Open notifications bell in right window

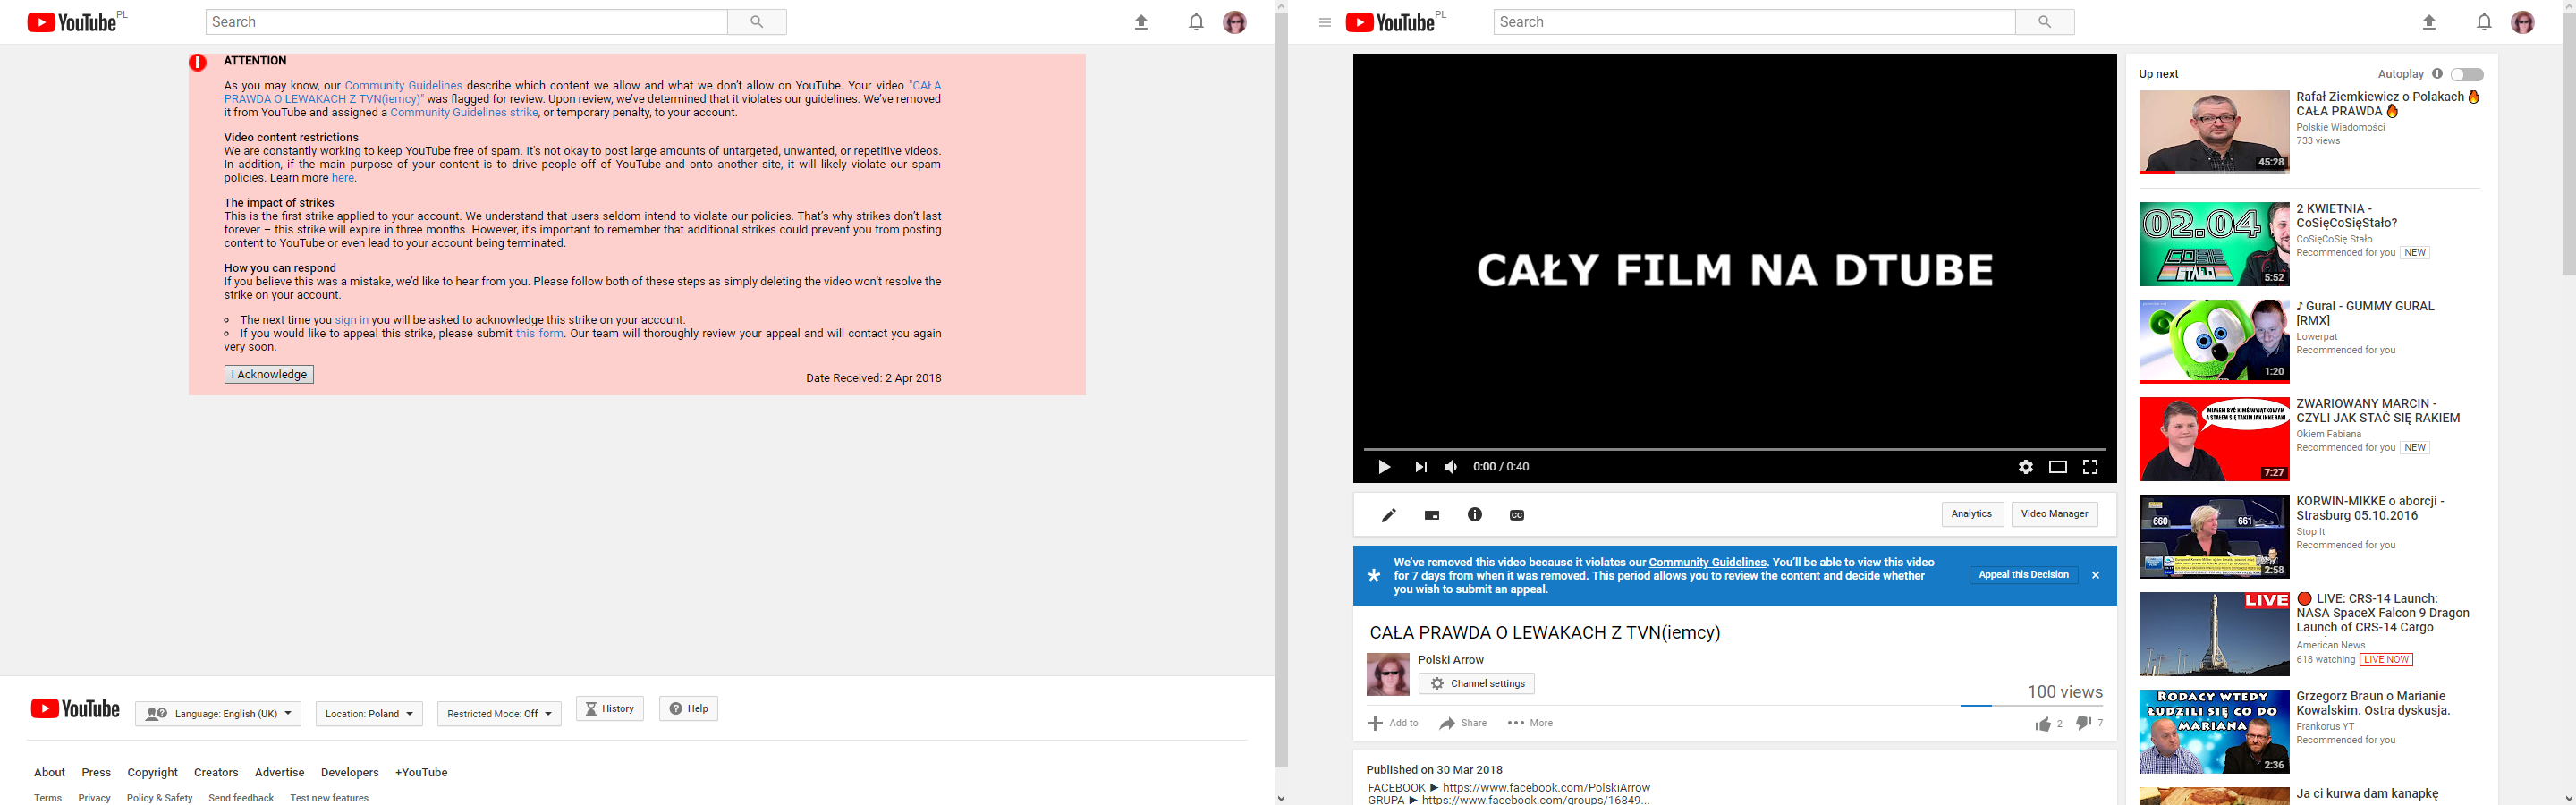2484,22
